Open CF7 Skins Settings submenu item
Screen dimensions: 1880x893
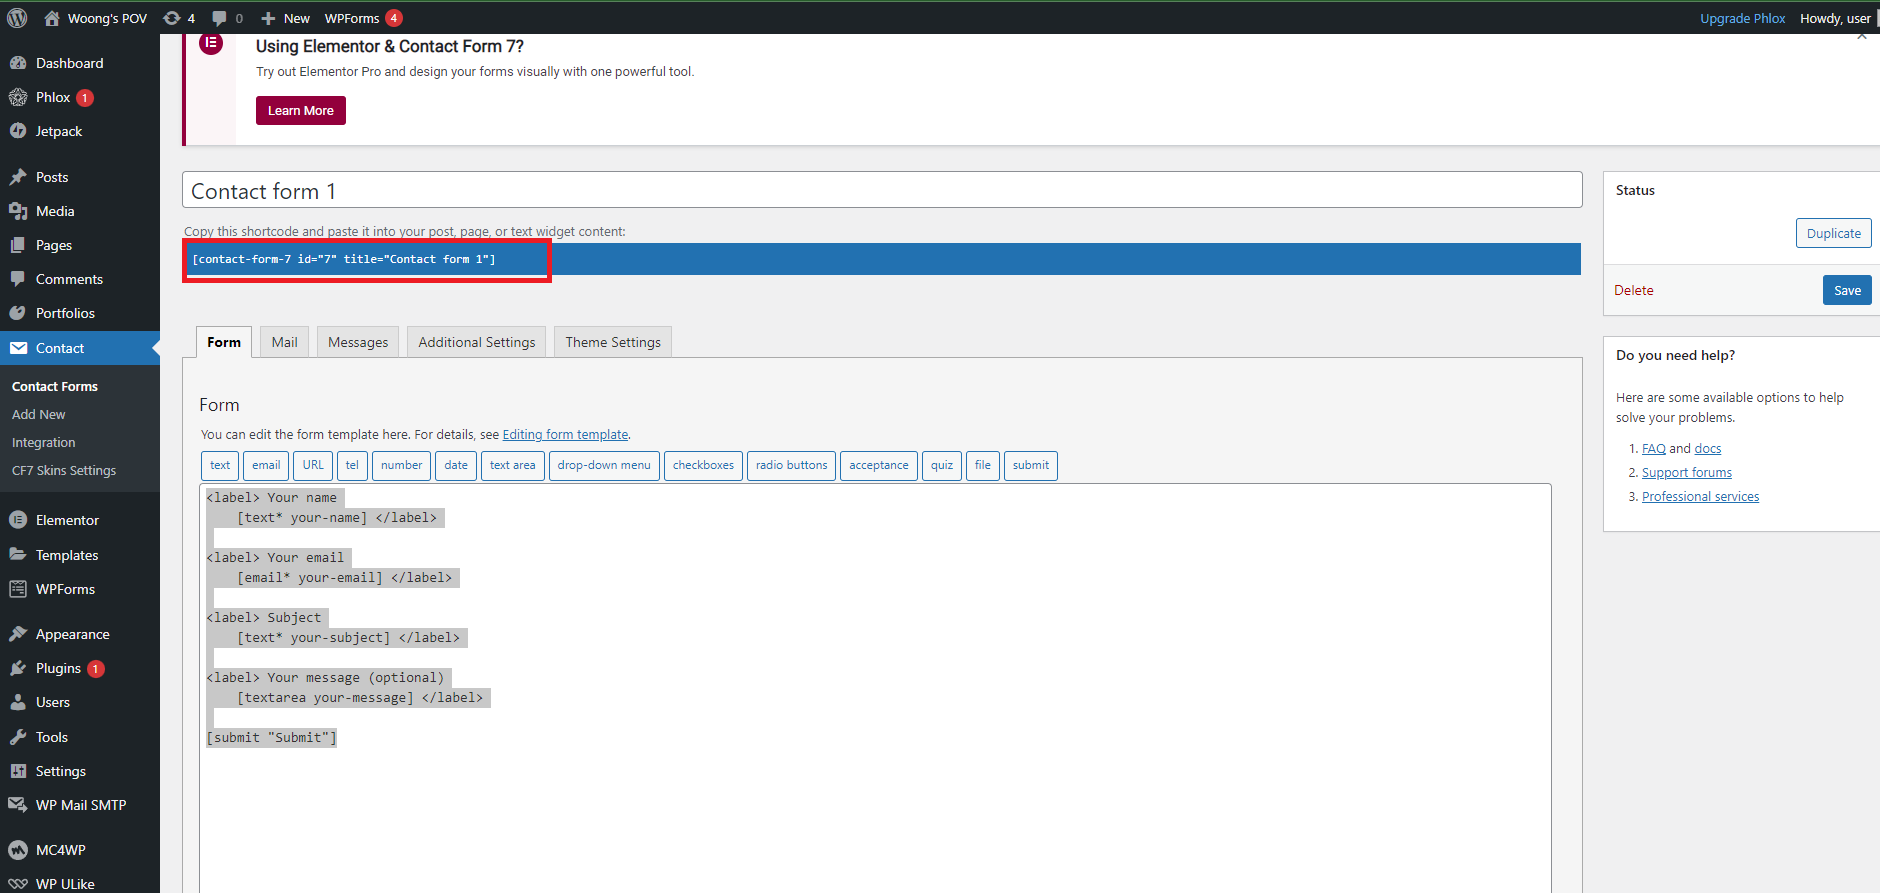tap(64, 470)
